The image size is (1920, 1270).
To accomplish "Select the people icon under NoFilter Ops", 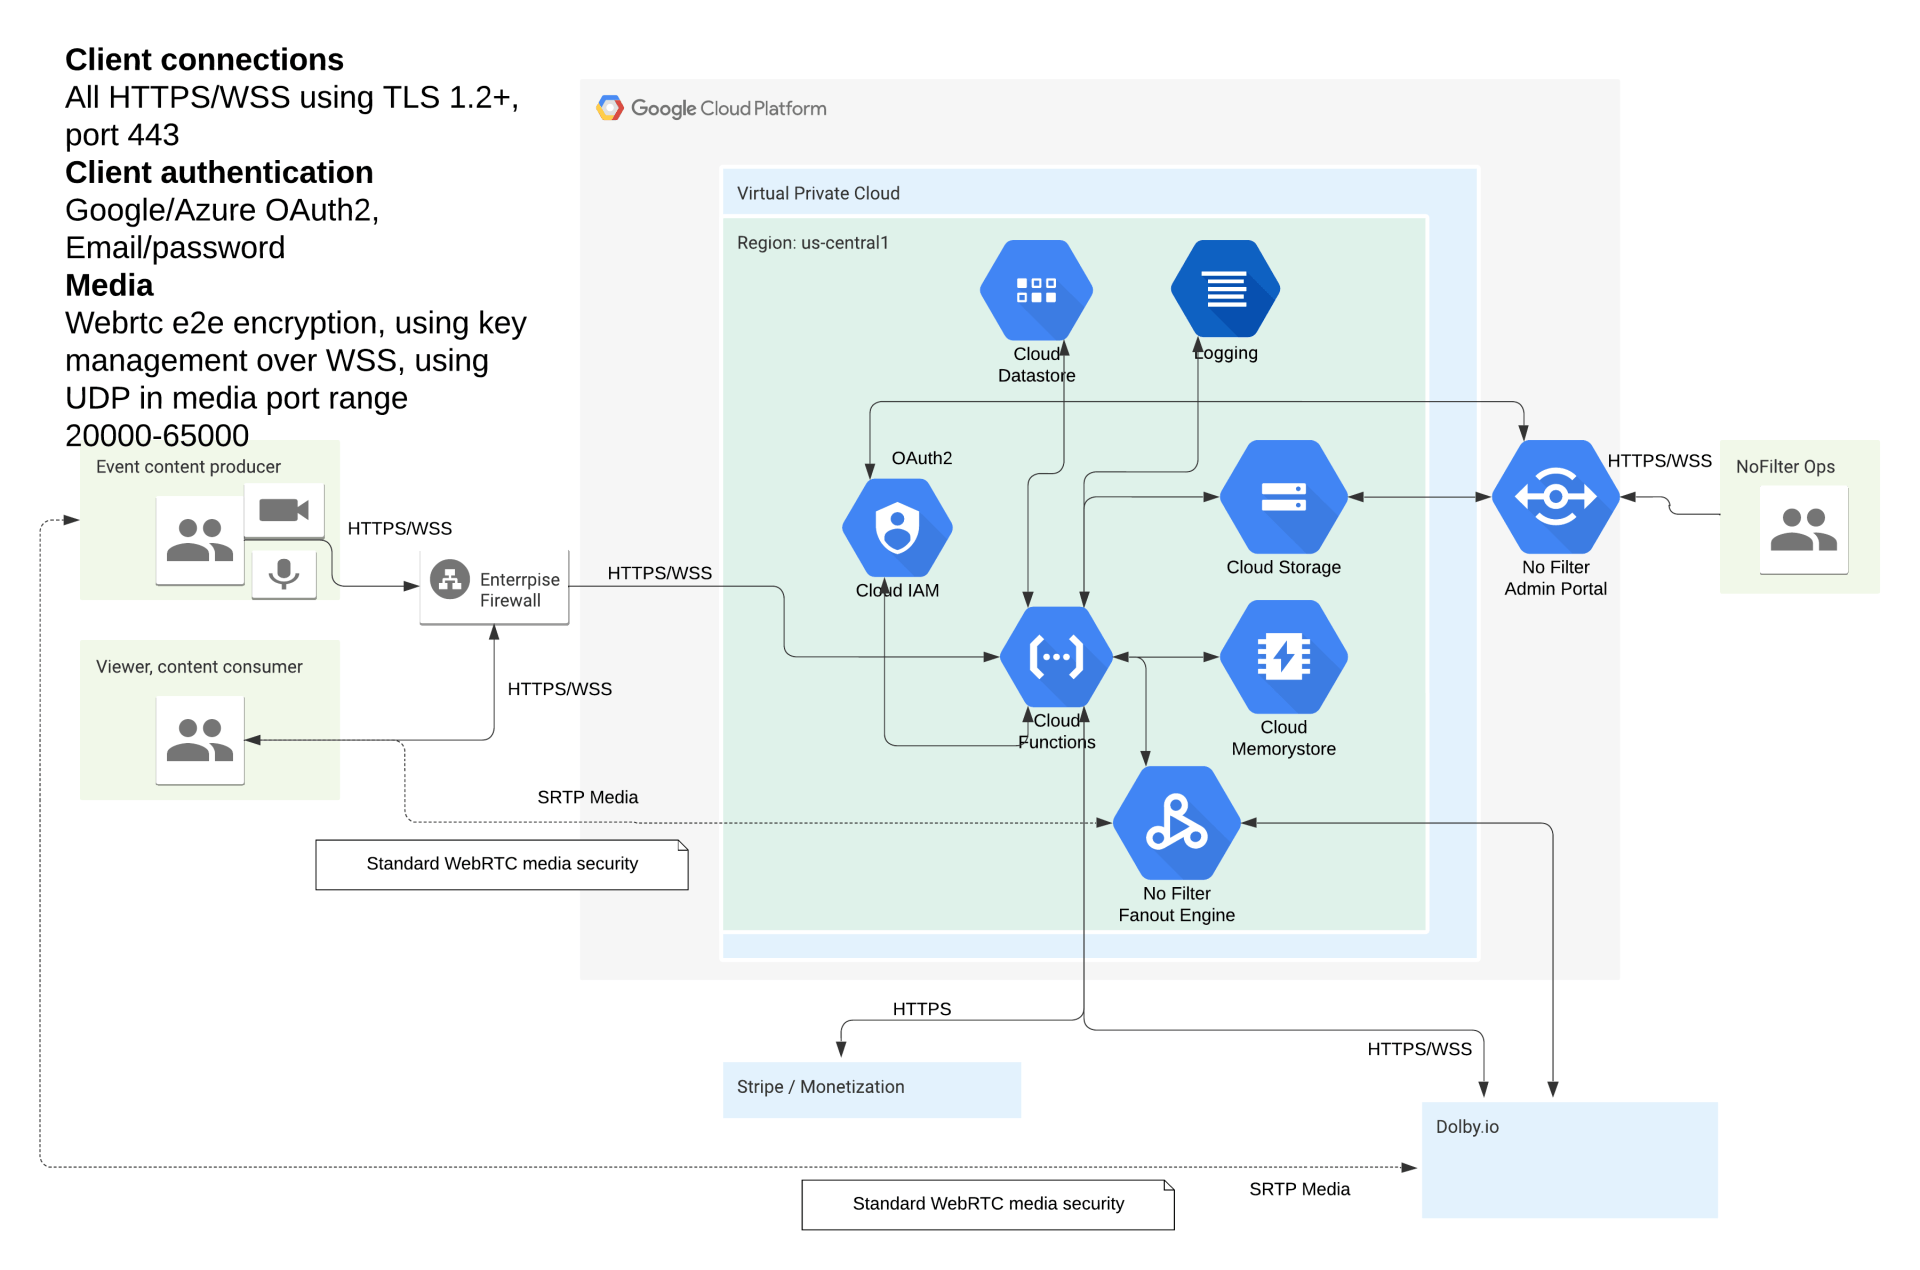I will point(1804,530).
